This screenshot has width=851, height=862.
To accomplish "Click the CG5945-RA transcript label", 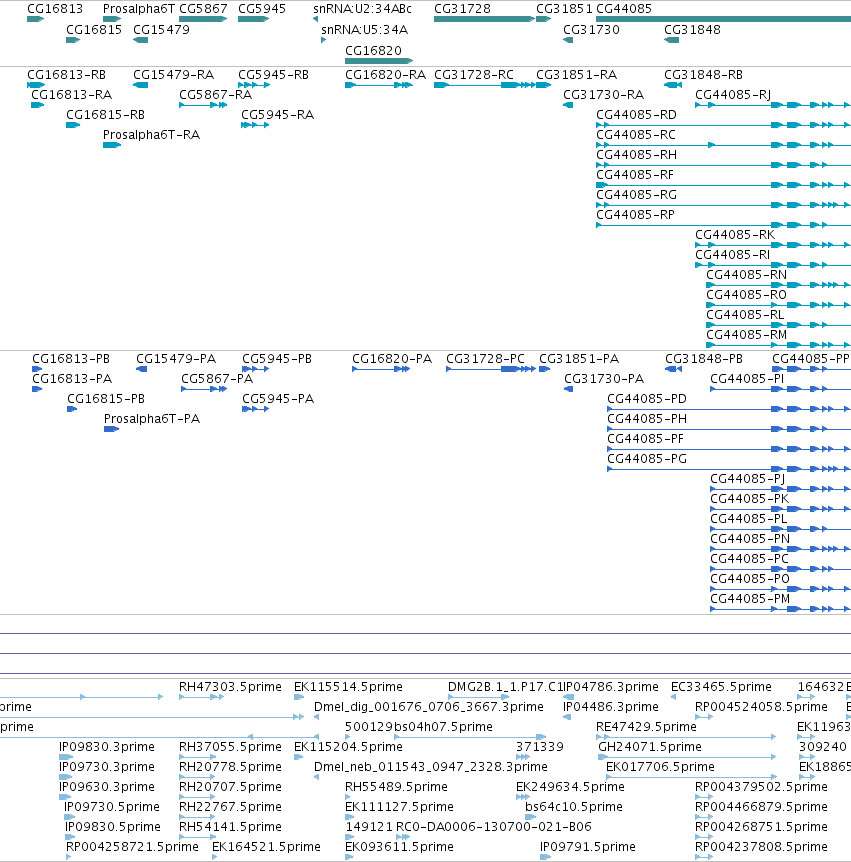I will click(x=278, y=115).
